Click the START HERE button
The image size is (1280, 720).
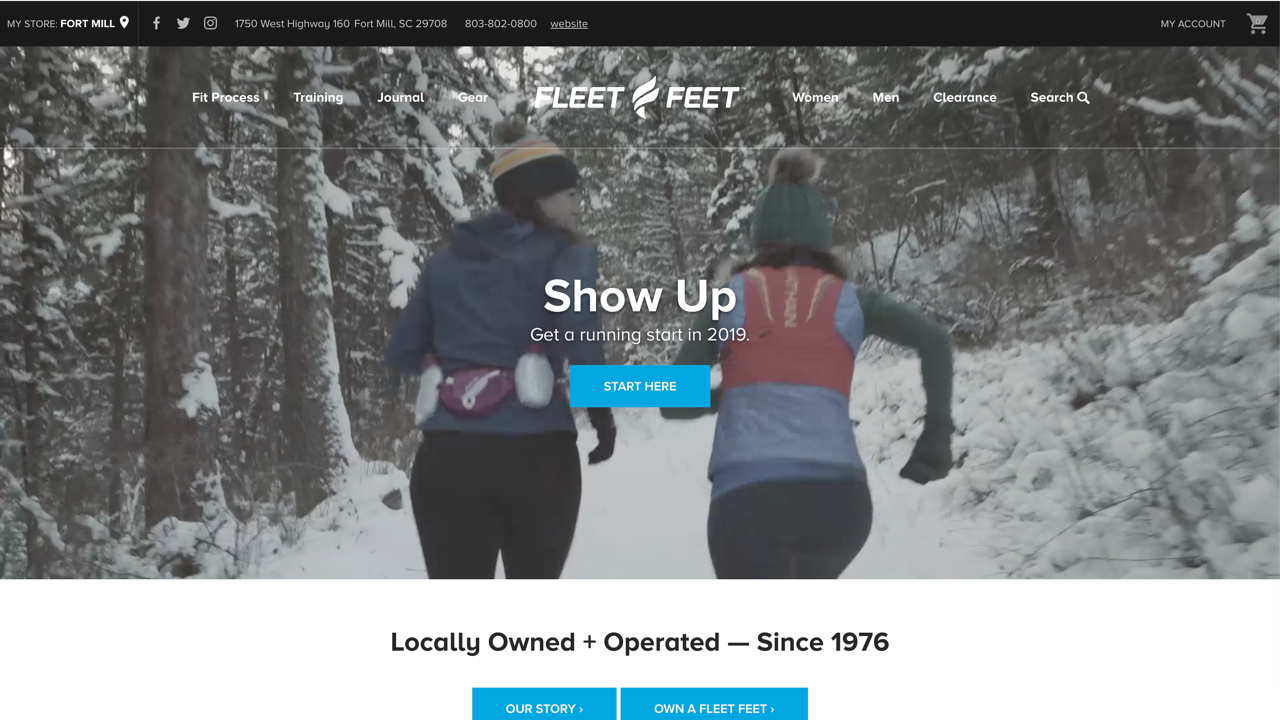(640, 386)
